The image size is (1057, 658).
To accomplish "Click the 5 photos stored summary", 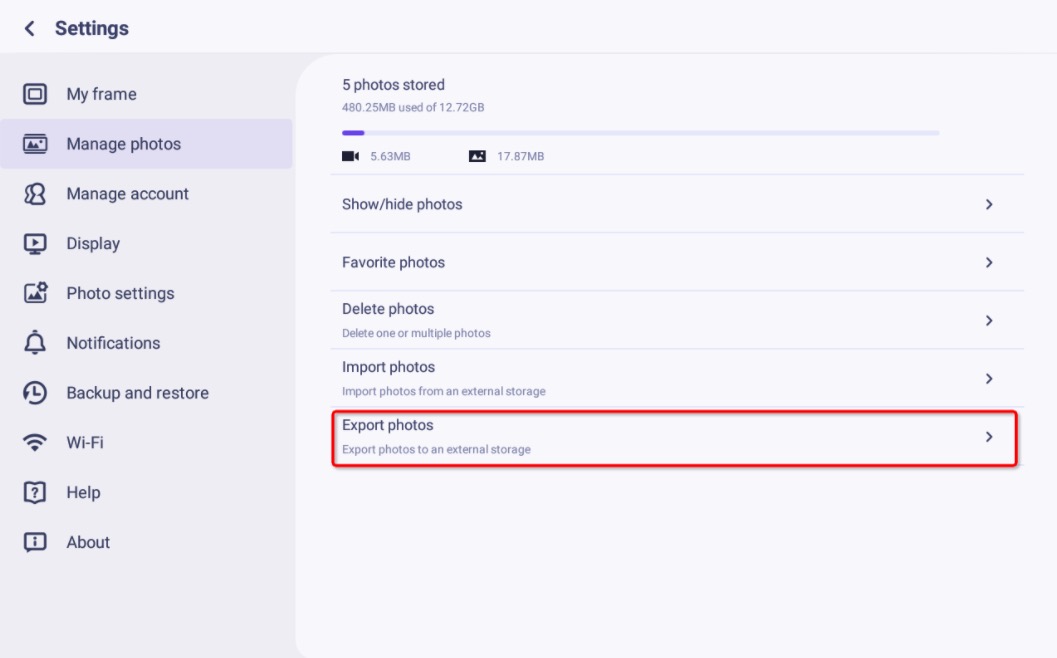I will pos(394,84).
